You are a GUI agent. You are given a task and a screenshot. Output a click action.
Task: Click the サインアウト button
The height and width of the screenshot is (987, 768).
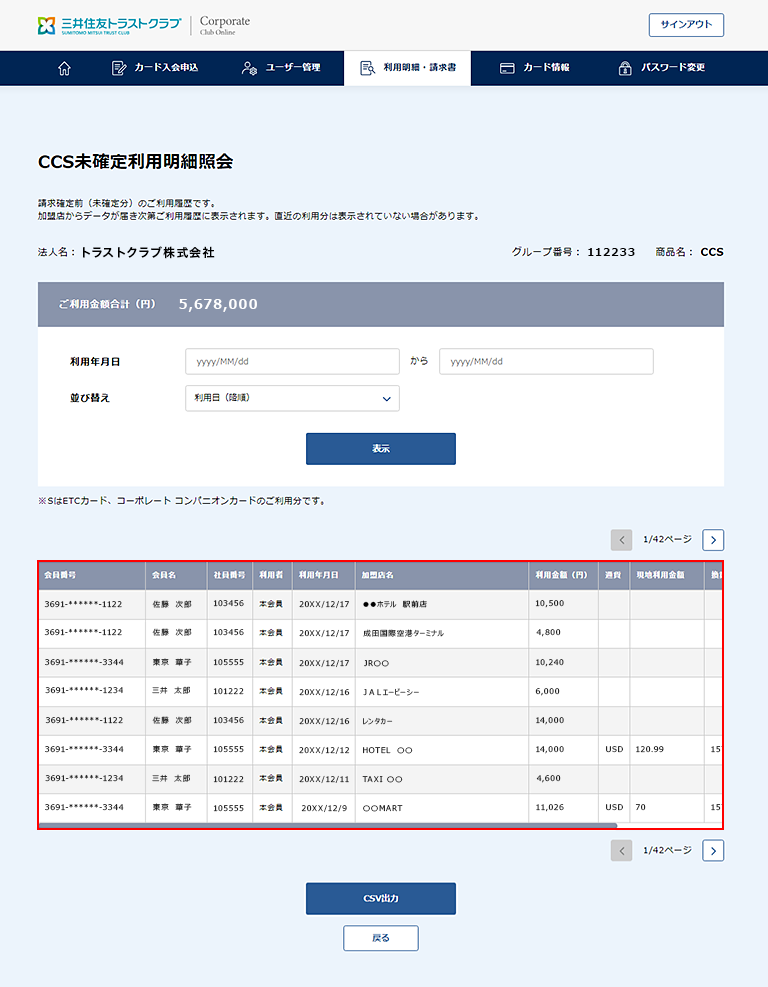(686, 25)
